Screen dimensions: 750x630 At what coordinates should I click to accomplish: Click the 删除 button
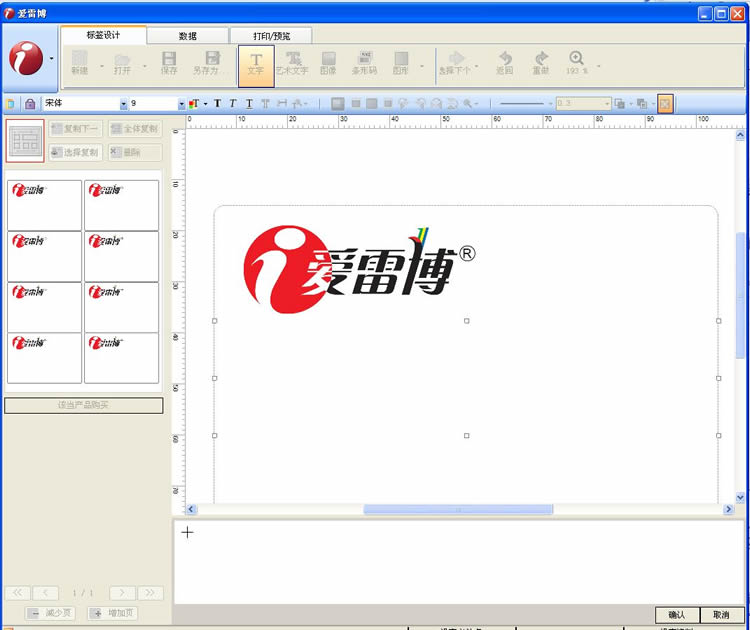tap(135, 153)
